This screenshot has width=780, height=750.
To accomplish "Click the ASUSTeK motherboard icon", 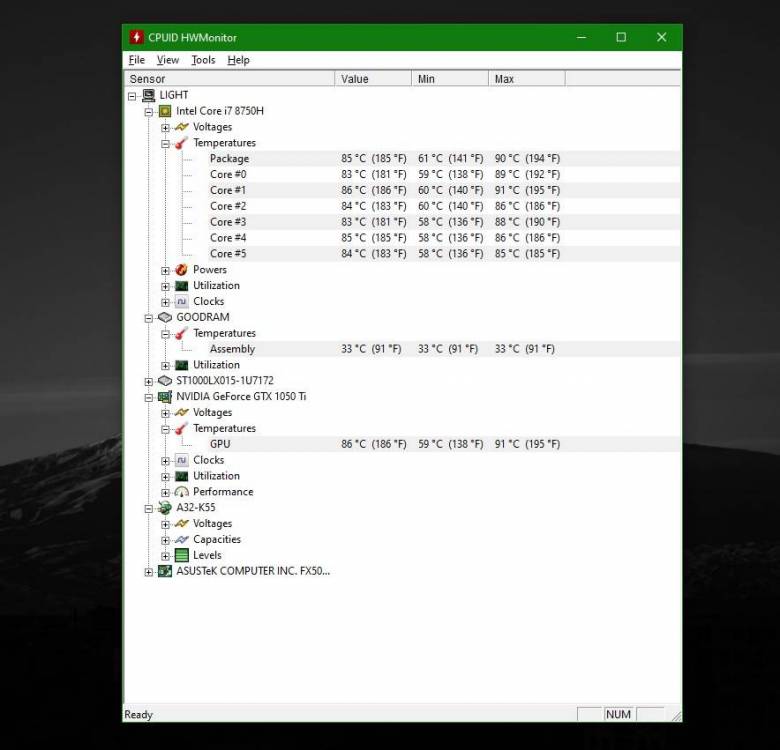I will [x=165, y=571].
